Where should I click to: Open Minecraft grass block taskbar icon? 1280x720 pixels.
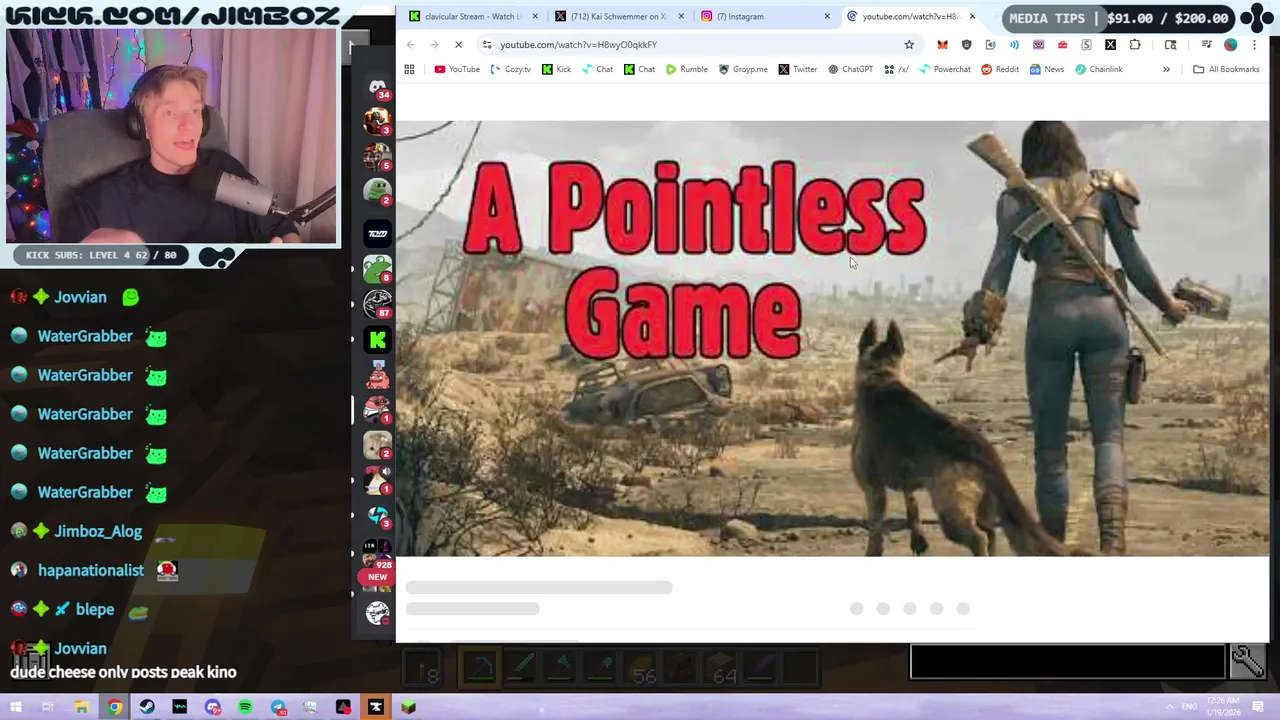tap(408, 707)
